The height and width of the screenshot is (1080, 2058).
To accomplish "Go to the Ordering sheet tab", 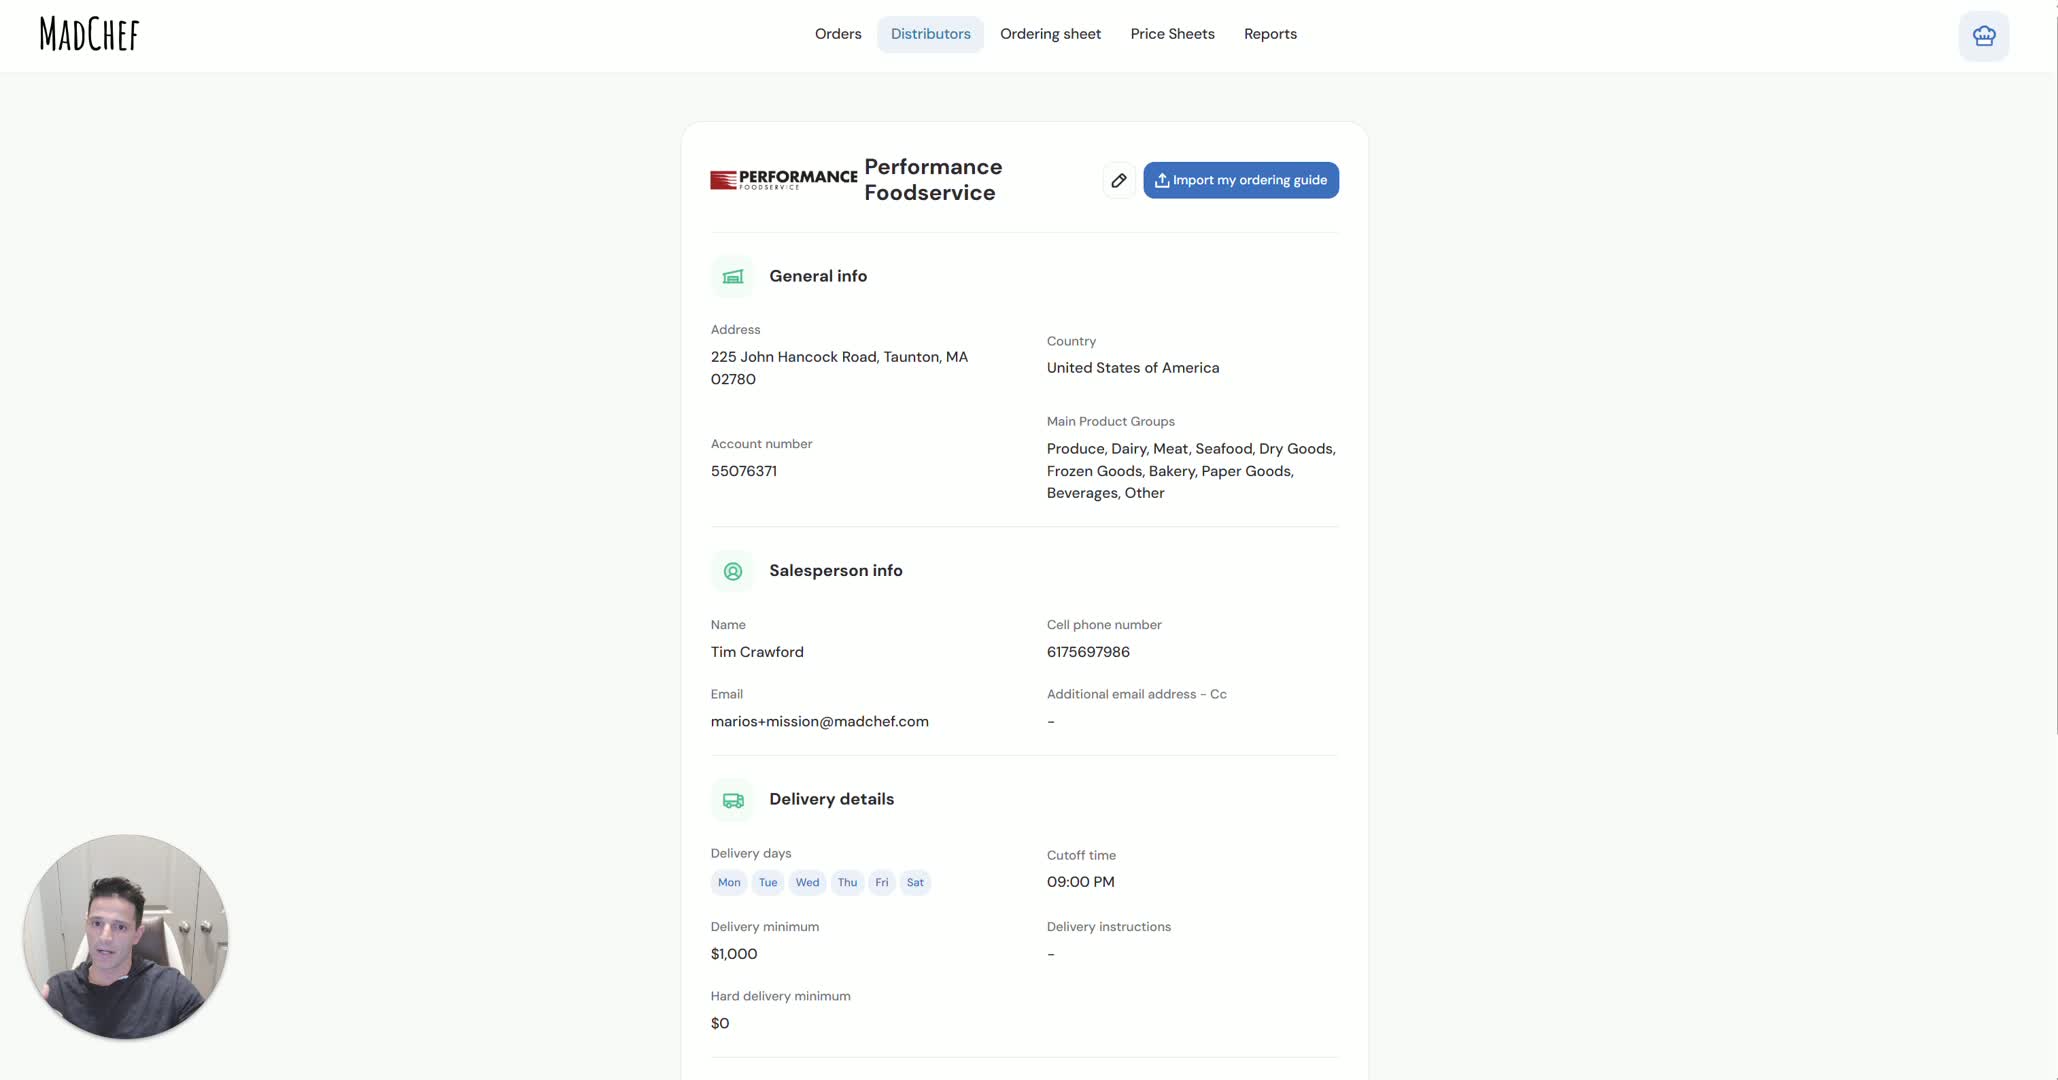I will 1050,34.
